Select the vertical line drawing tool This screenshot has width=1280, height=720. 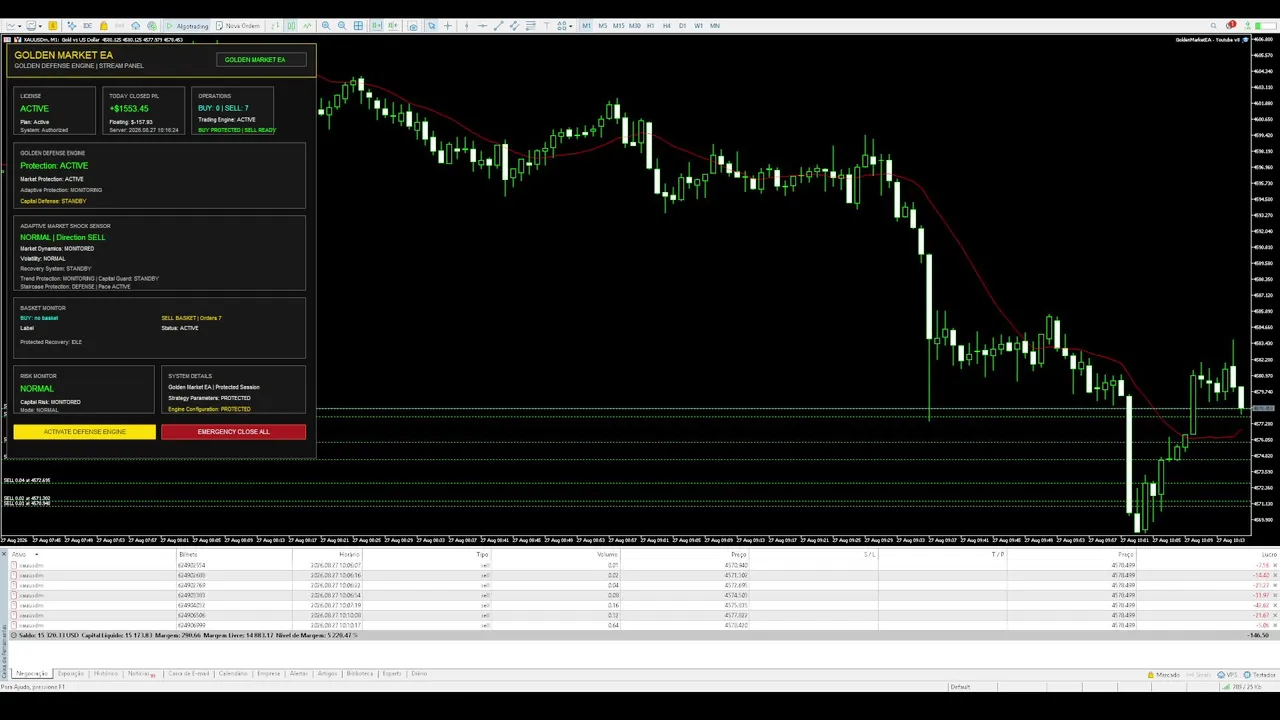pos(466,26)
